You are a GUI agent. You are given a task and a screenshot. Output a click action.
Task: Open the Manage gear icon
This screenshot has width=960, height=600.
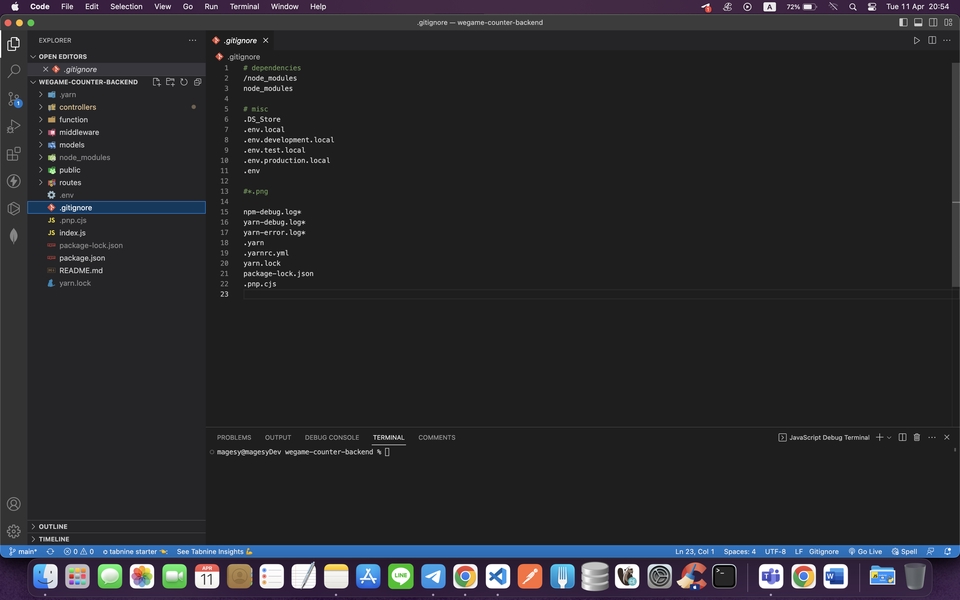pos(13,531)
